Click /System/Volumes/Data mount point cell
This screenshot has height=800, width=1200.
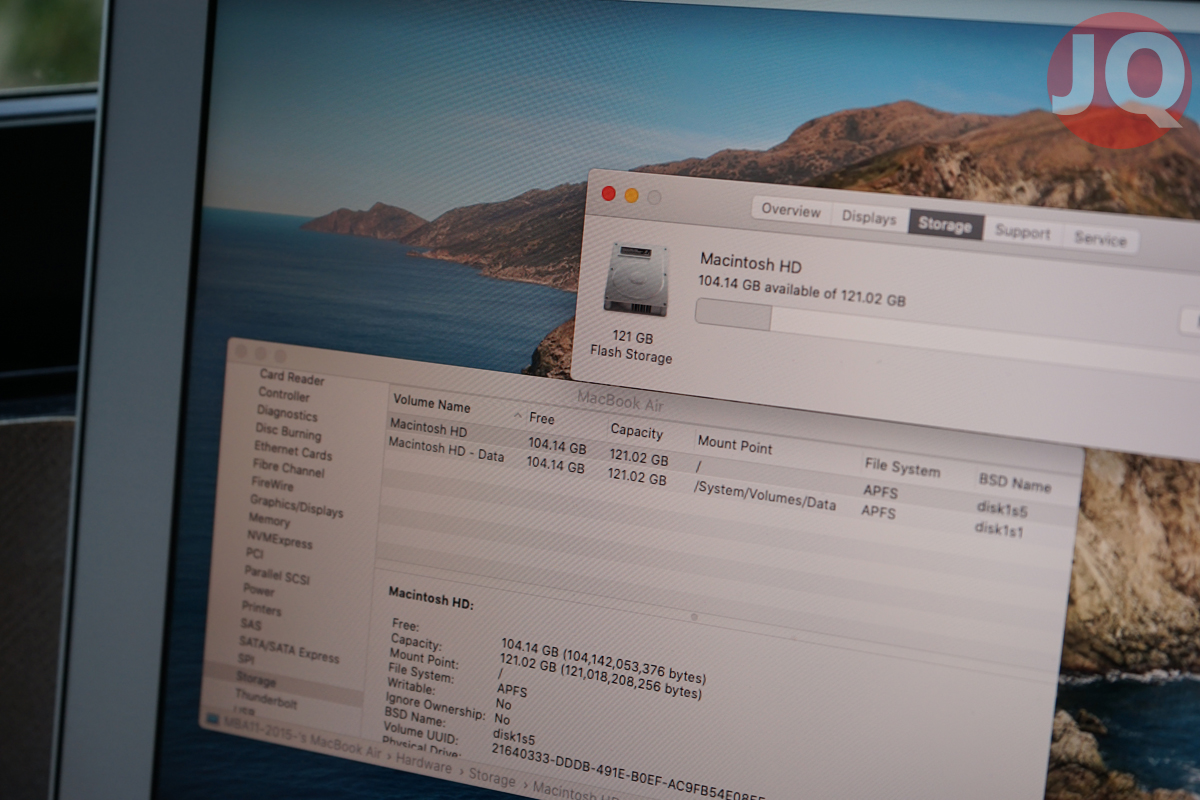pyautogui.click(x=764, y=497)
